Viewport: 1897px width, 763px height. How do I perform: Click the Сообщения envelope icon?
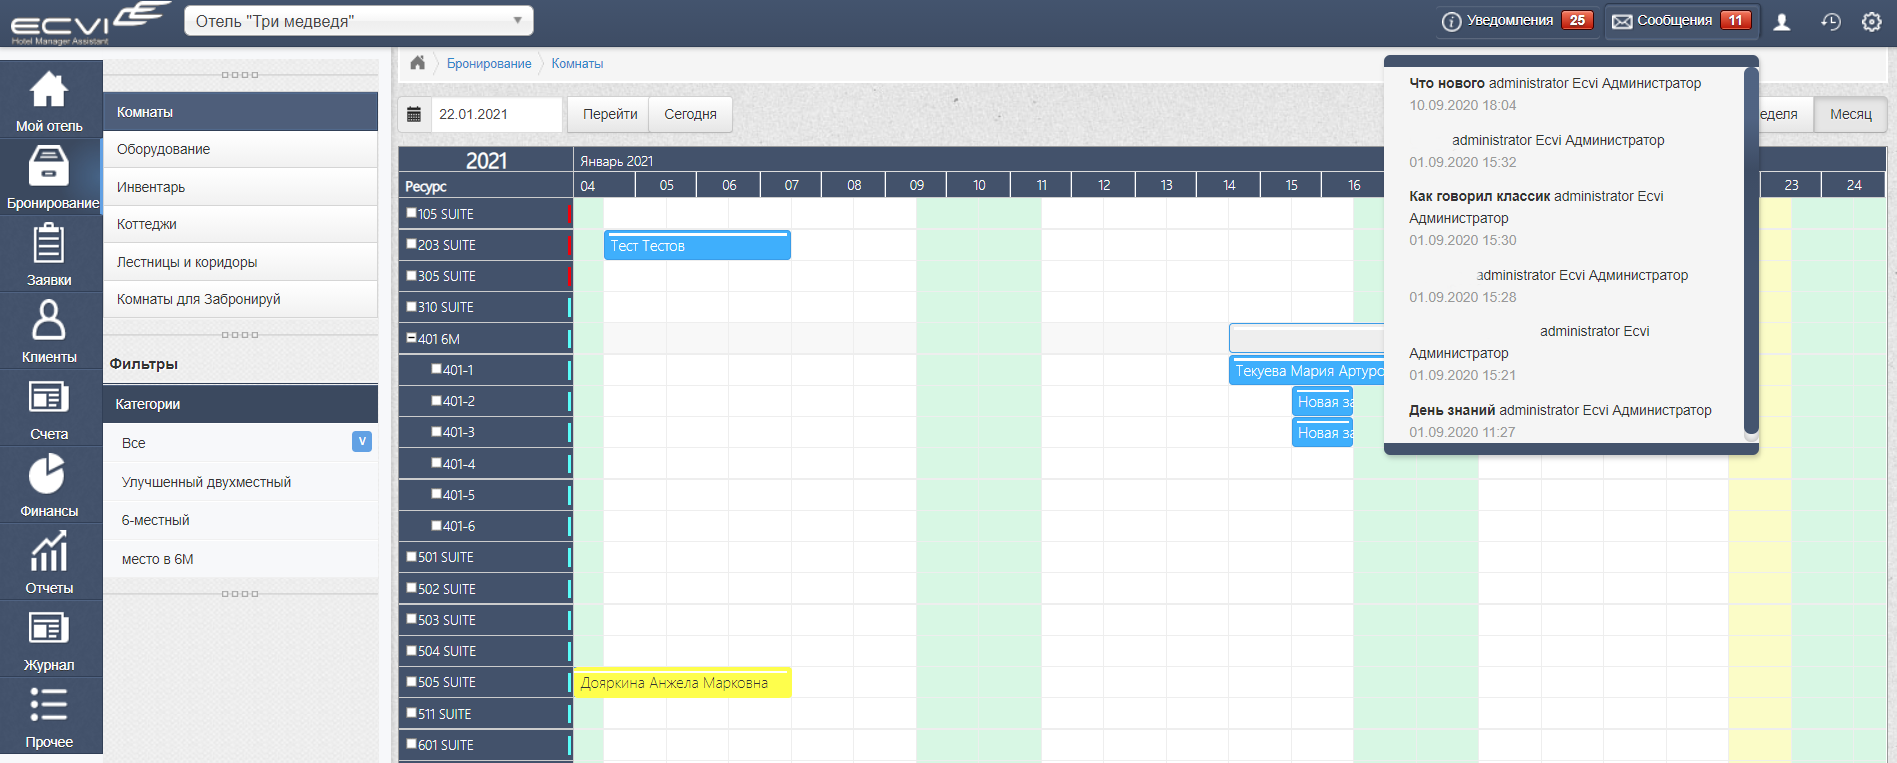[1622, 21]
